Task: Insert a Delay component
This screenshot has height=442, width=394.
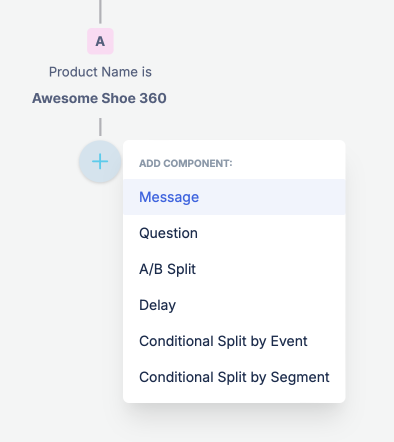Action: click(157, 305)
